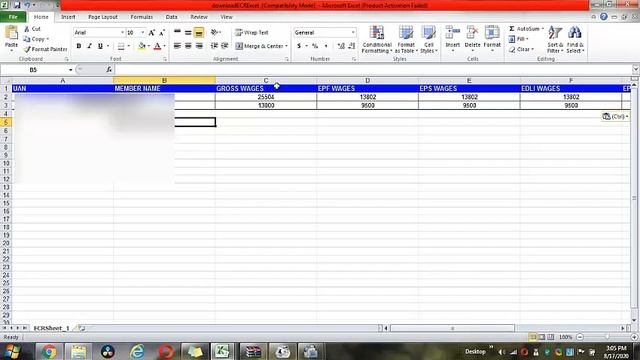Open the Merge & Center dropdown arrow
This screenshot has height=360, width=640.
(x=287, y=46)
